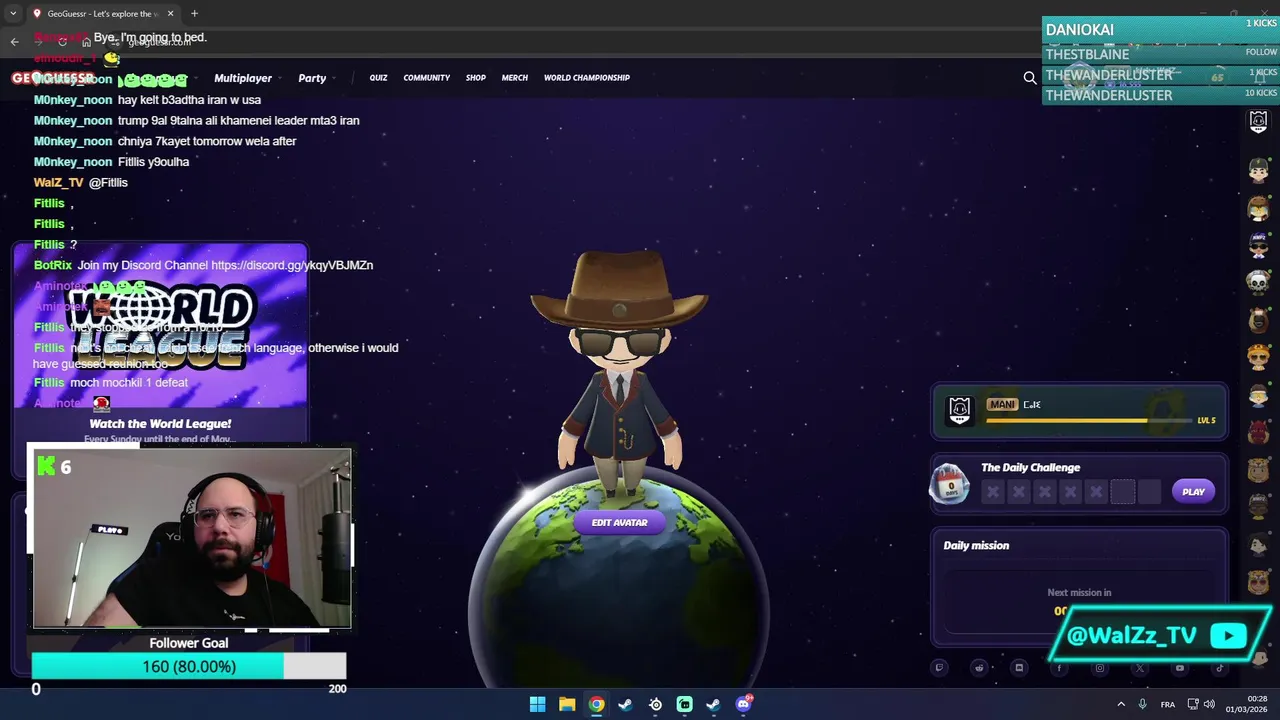Click the MANI name badge

[x=1002, y=404]
